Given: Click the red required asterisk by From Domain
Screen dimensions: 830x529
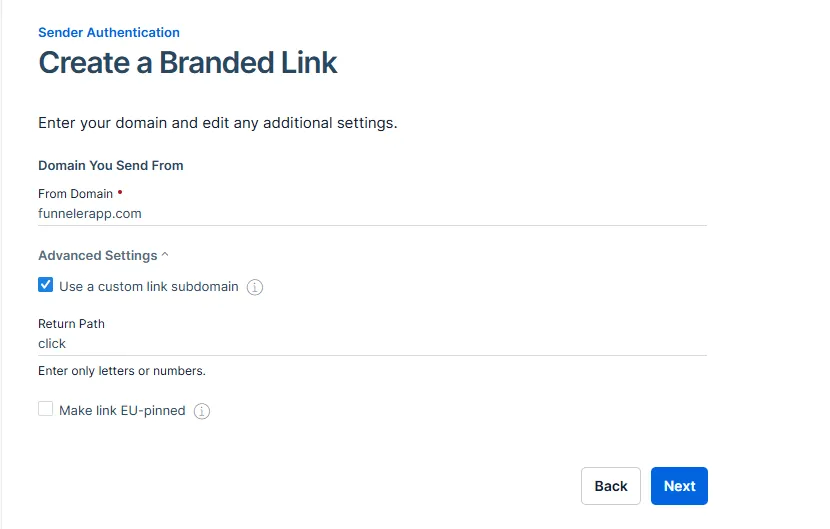Looking at the screenshot, I should pyautogui.click(x=120, y=193).
